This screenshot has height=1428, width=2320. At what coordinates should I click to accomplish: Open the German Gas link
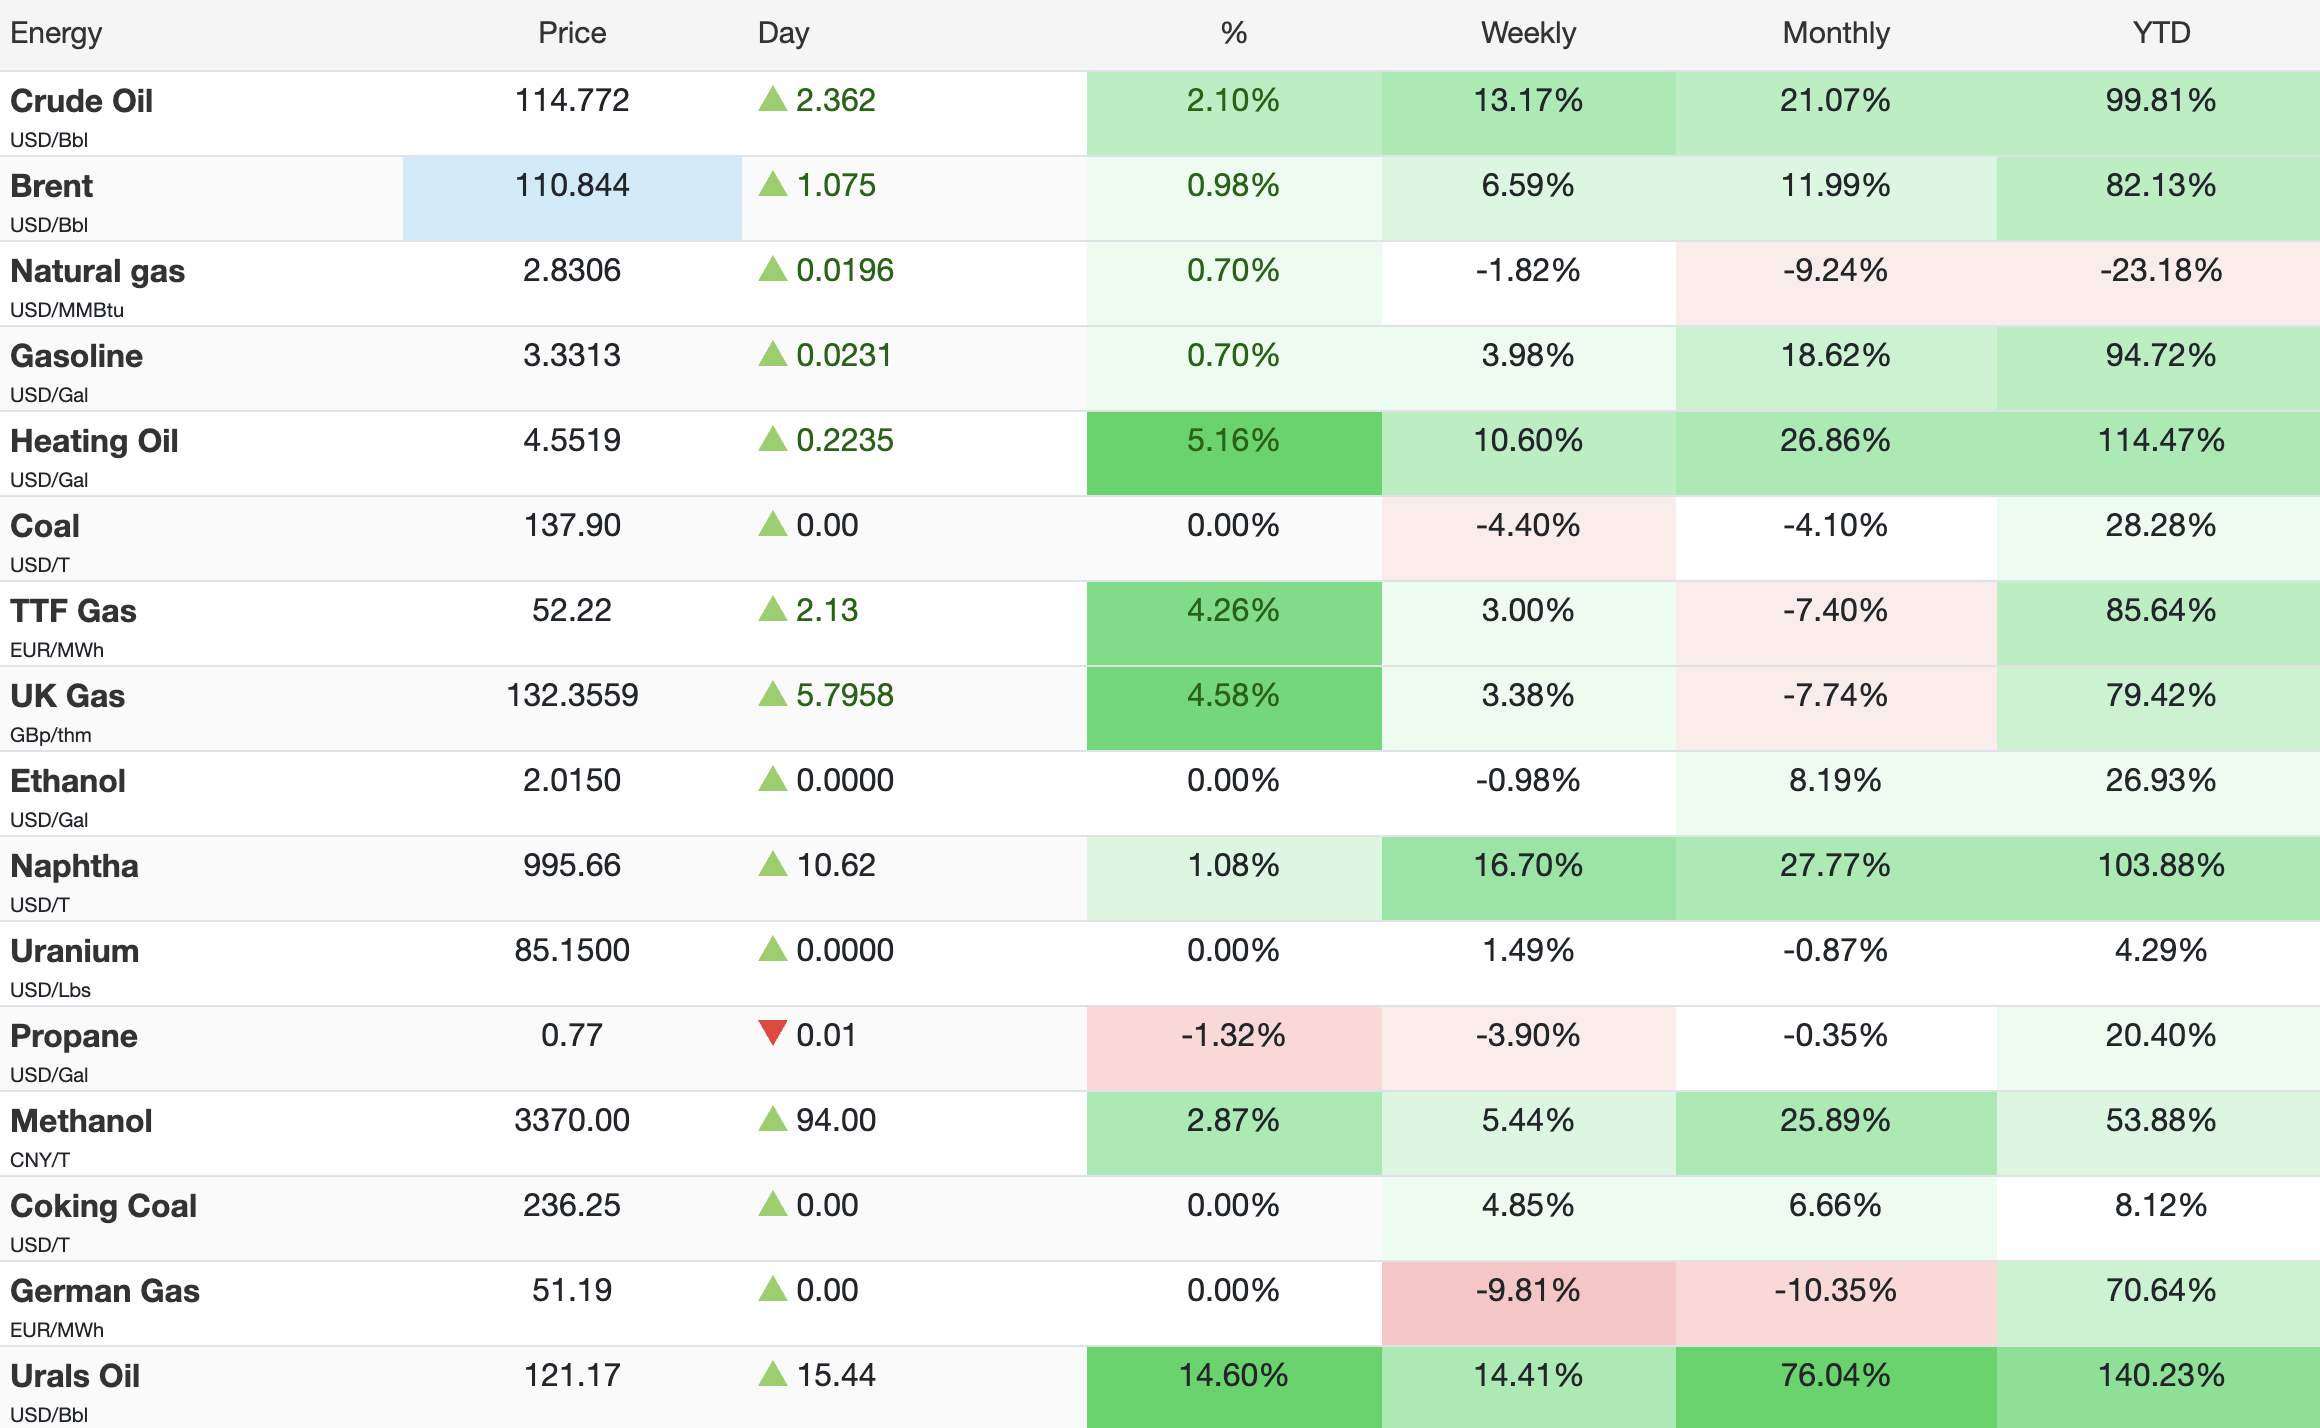click(x=105, y=1291)
